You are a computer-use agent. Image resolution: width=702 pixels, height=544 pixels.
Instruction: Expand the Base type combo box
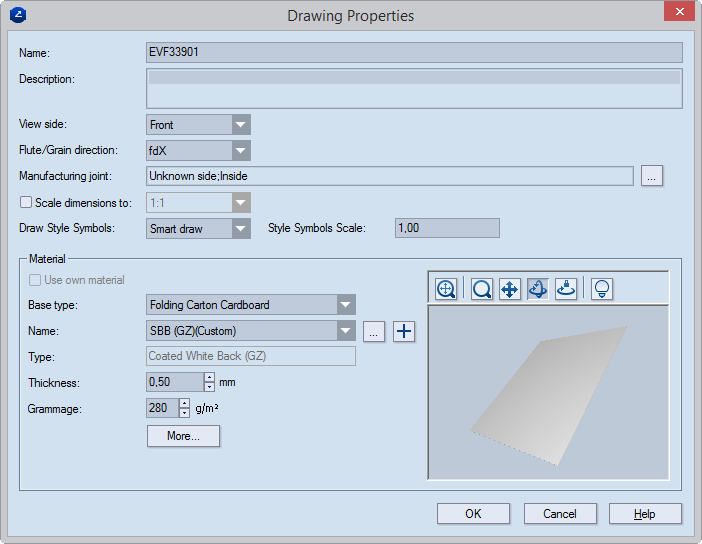click(346, 305)
